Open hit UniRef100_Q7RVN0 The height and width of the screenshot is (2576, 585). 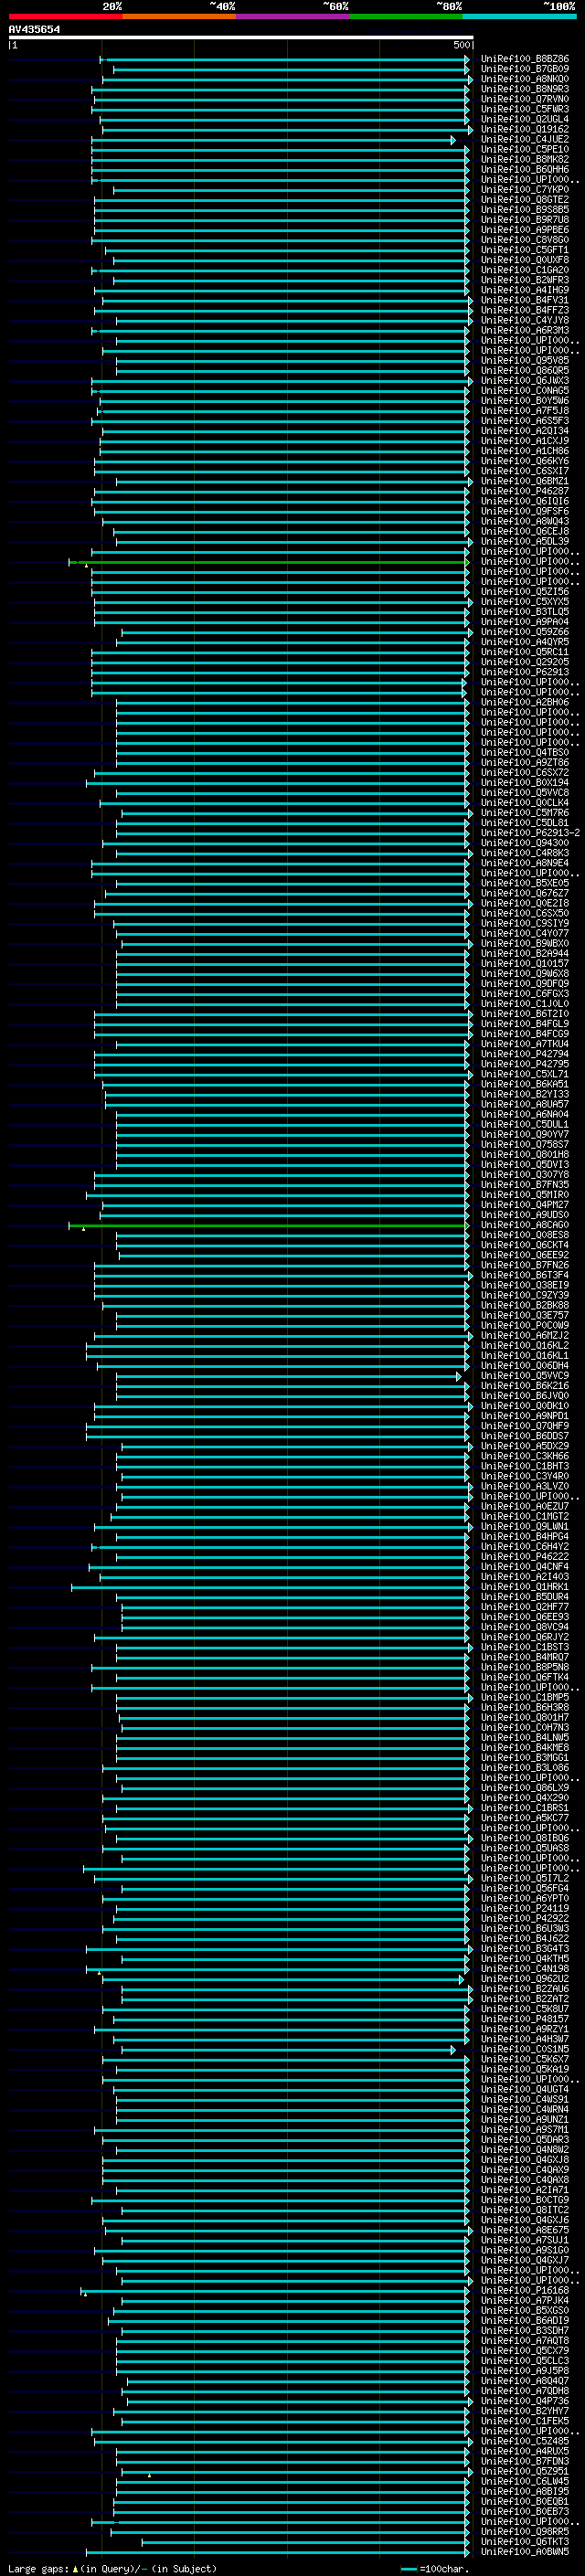pyautogui.click(x=525, y=99)
